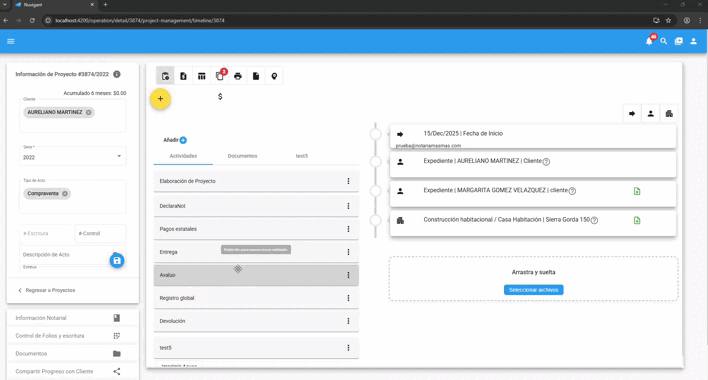
Task: Go back via Regresar a Proyectos
Action: pyautogui.click(x=47, y=290)
